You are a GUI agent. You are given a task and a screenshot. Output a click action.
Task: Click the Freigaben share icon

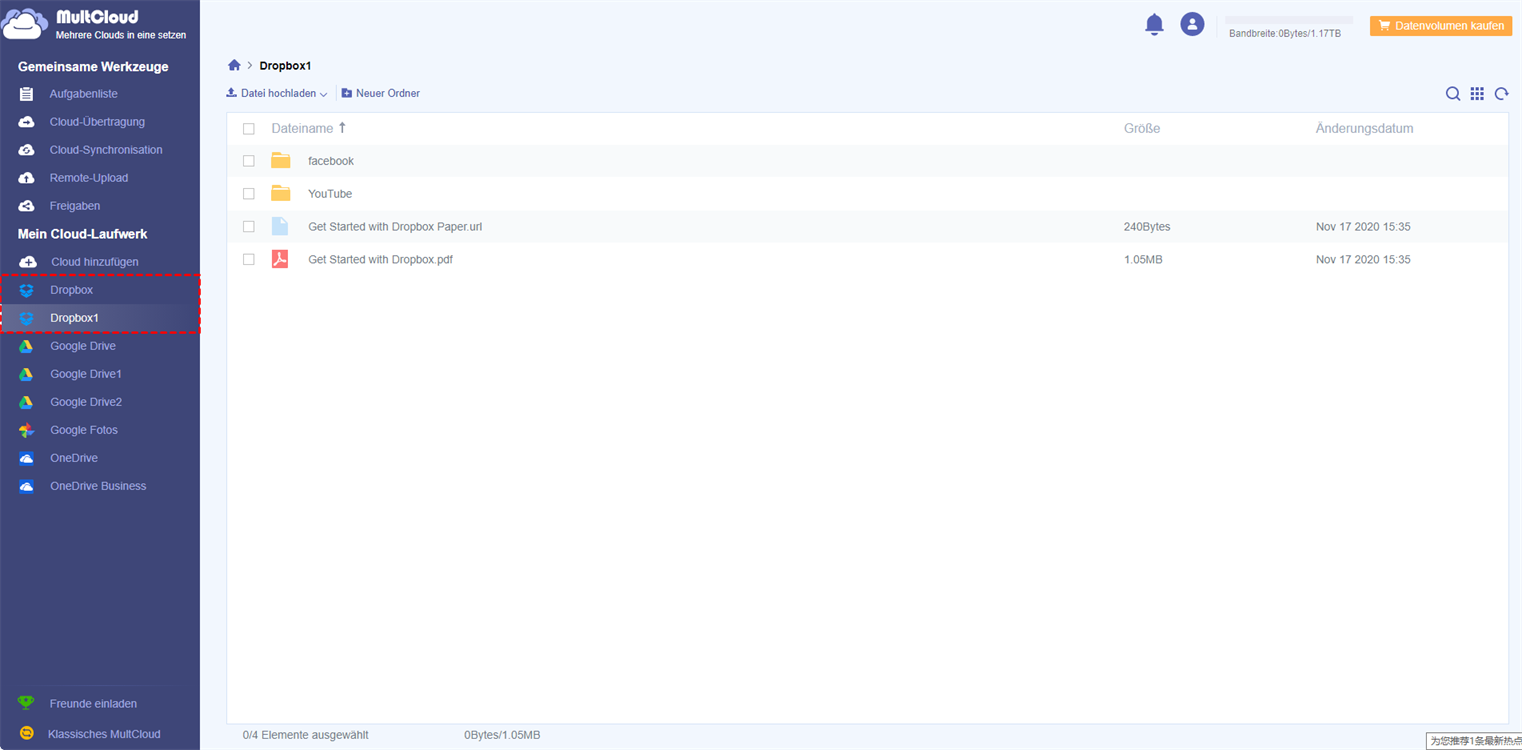tap(27, 206)
